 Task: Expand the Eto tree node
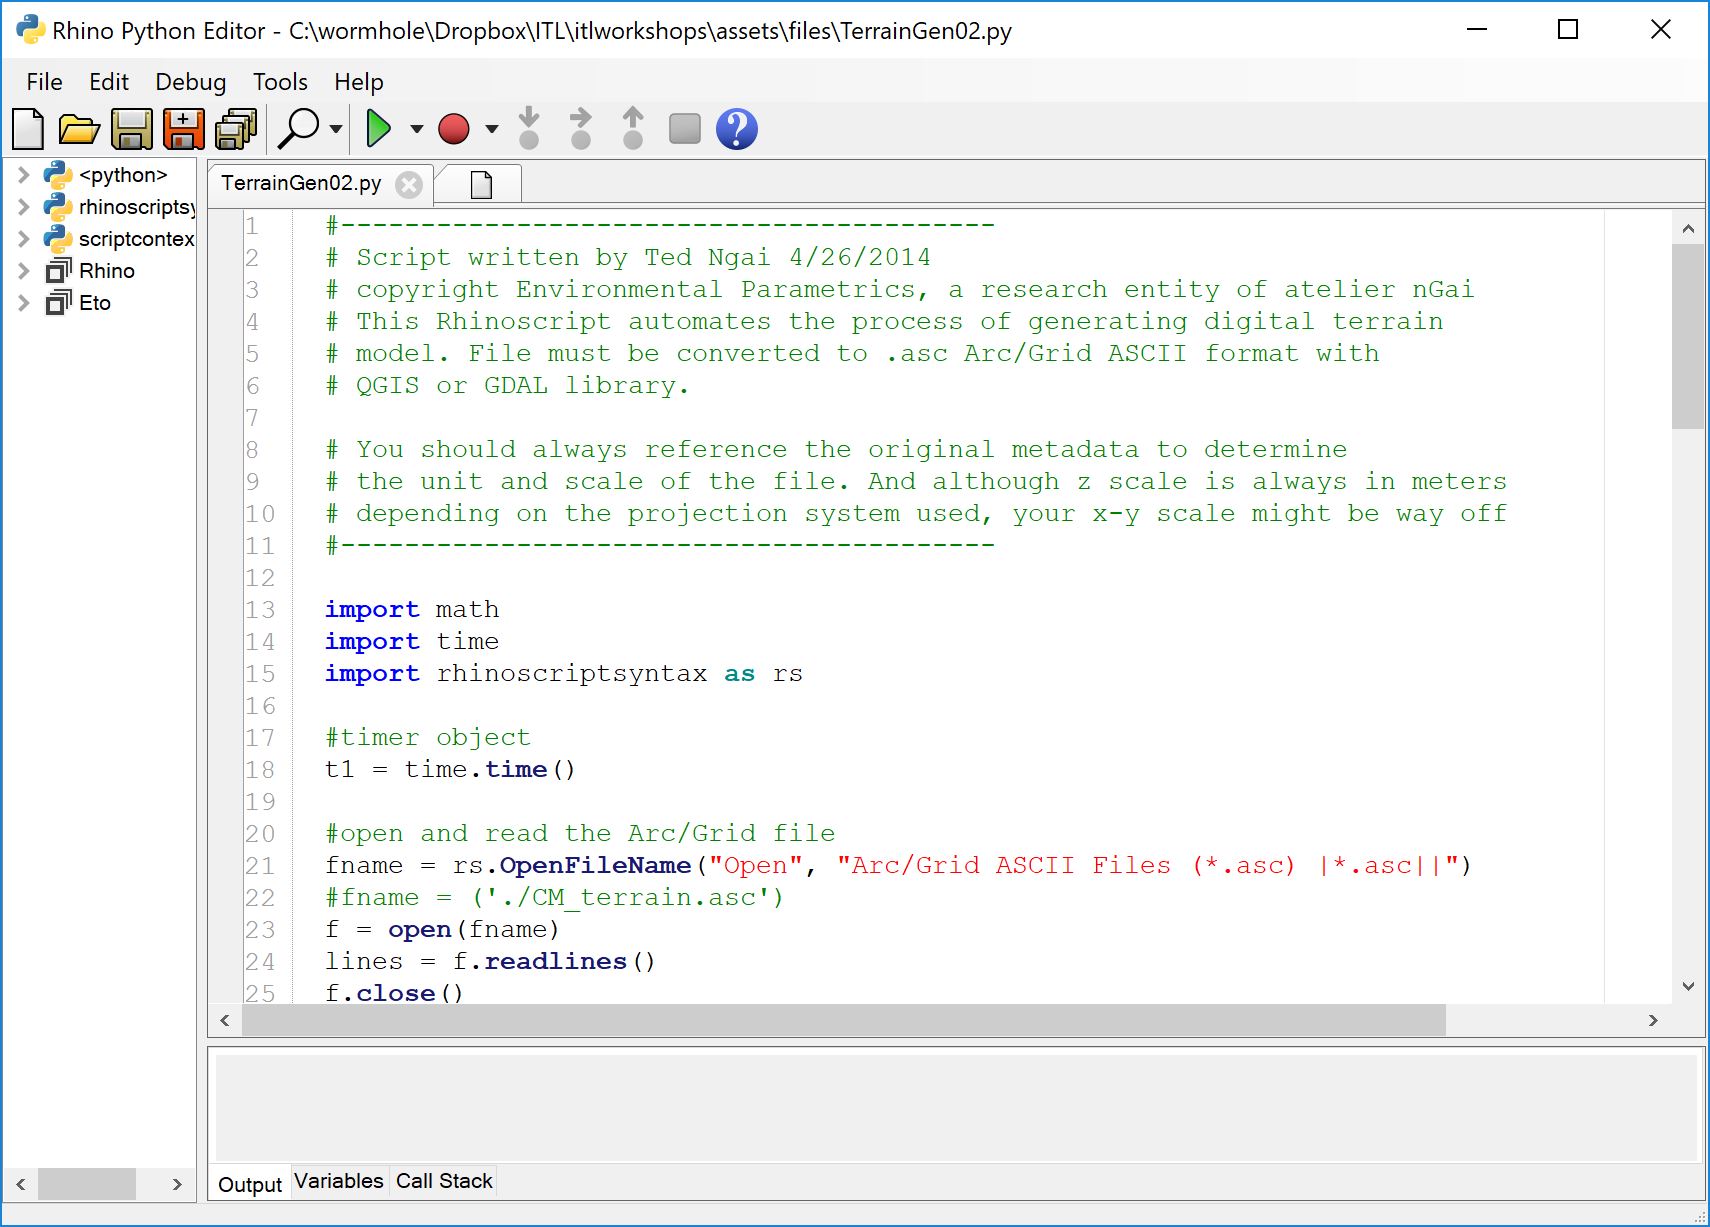(24, 303)
